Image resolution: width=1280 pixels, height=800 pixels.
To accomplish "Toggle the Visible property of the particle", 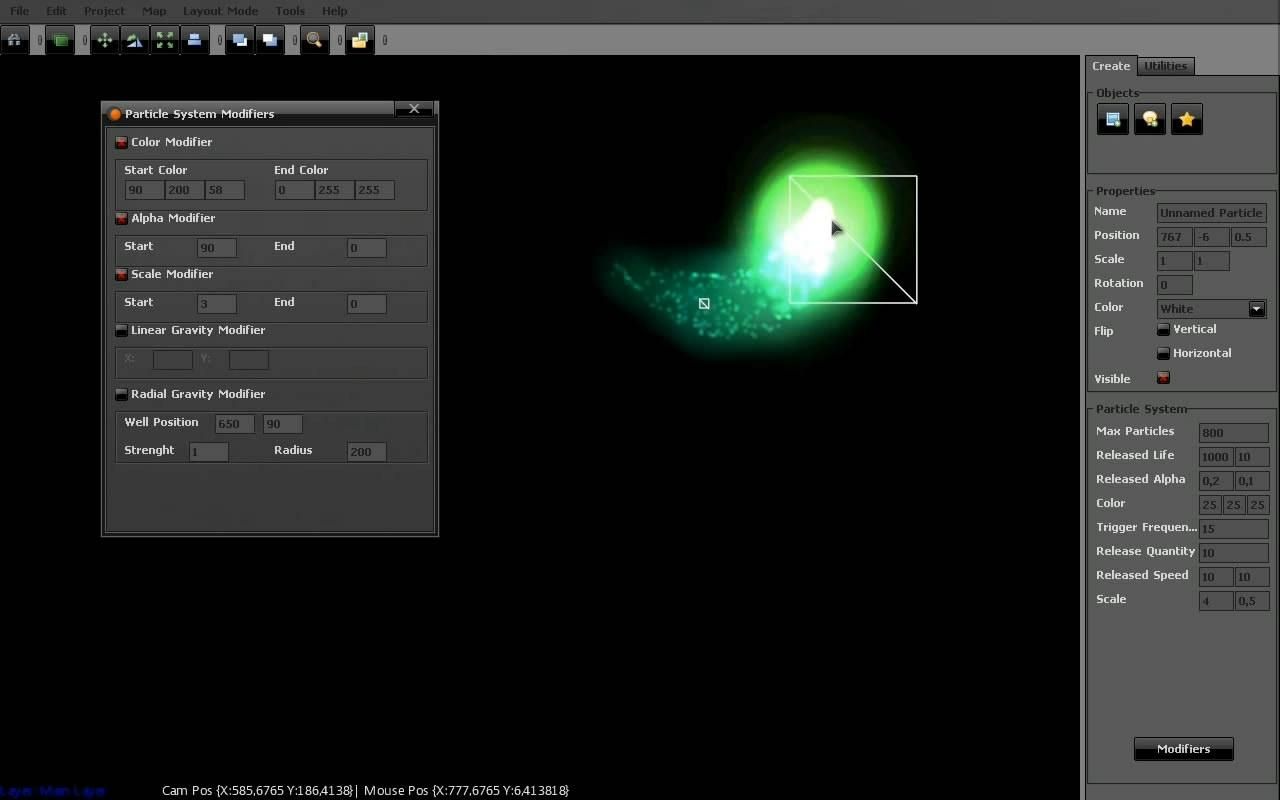I will click(x=1163, y=378).
